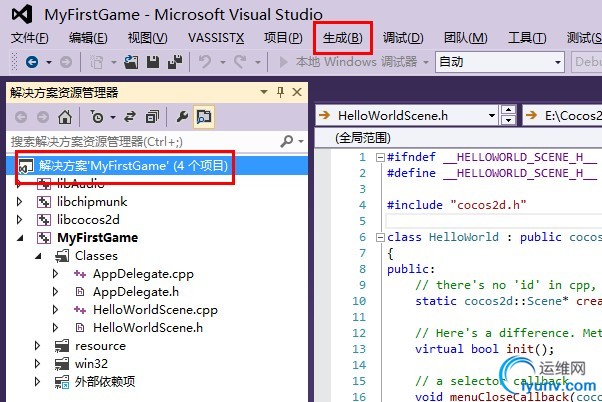
Task: Click the Collapse All icon in Solution Explorer
Action: pyautogui.click(x=152, y=117)
